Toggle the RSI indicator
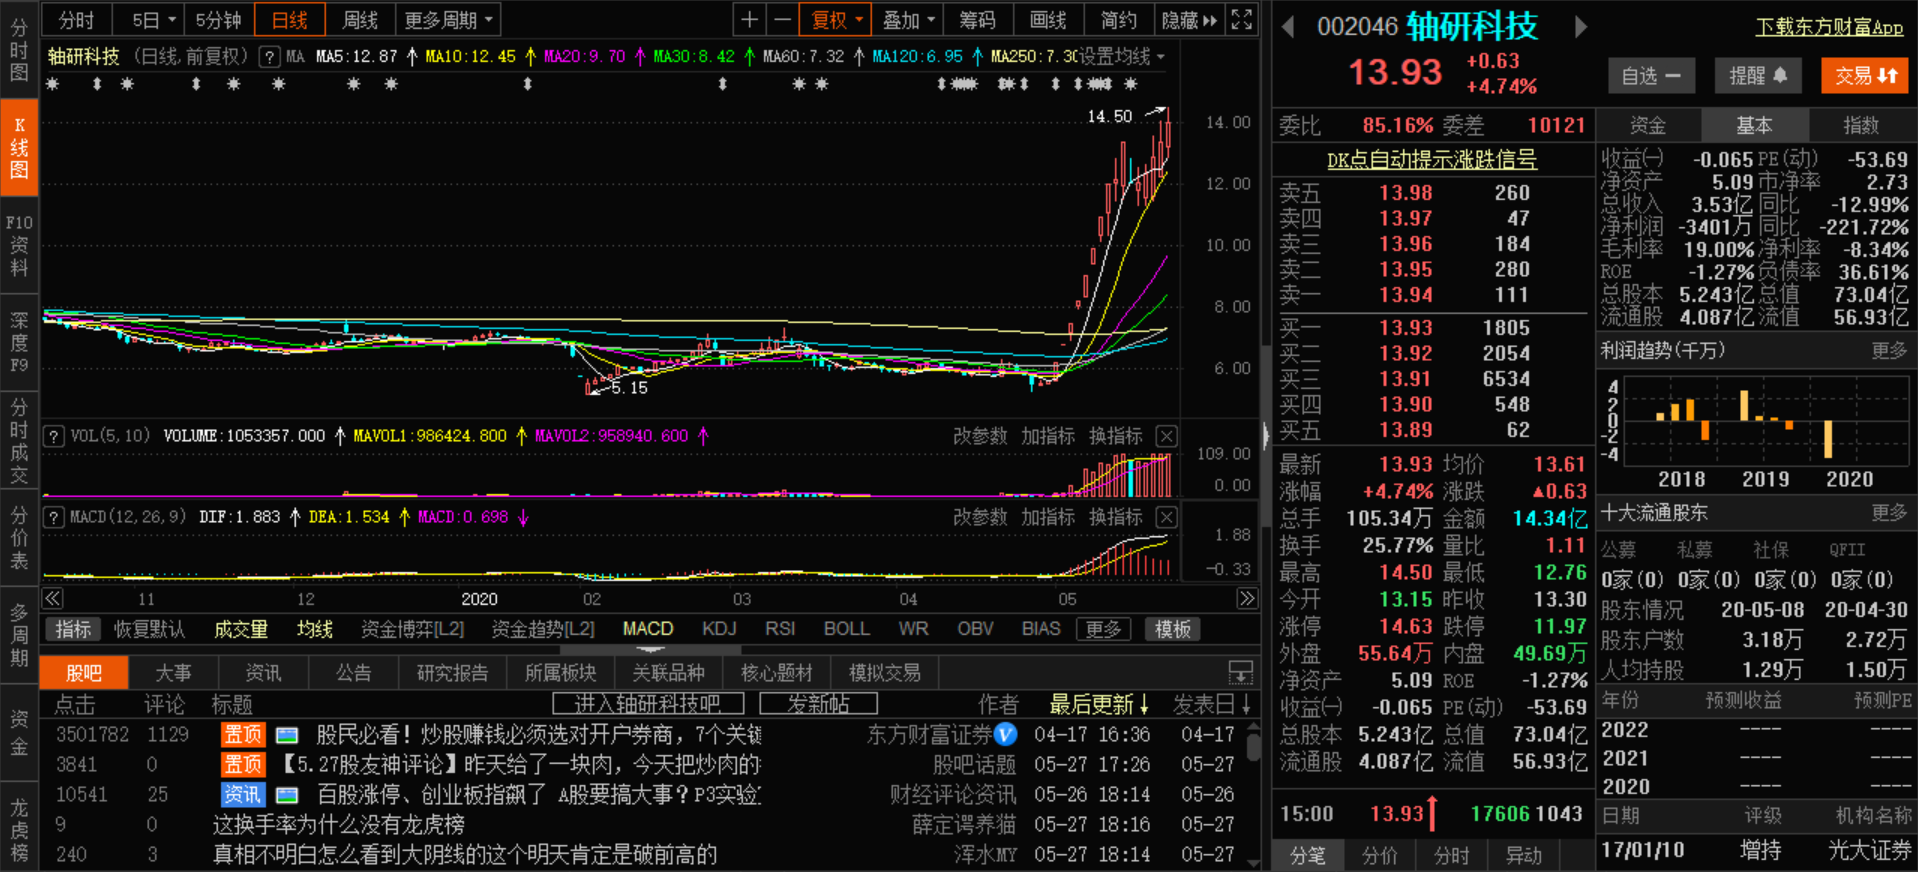 click(x=780, y=629)
